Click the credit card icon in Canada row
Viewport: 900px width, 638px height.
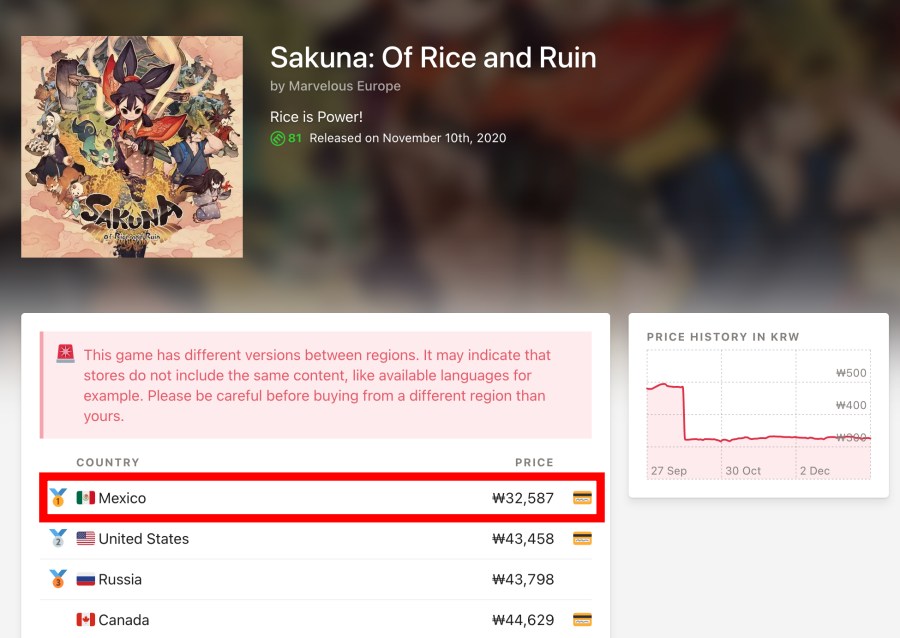[x=582, y=620]
